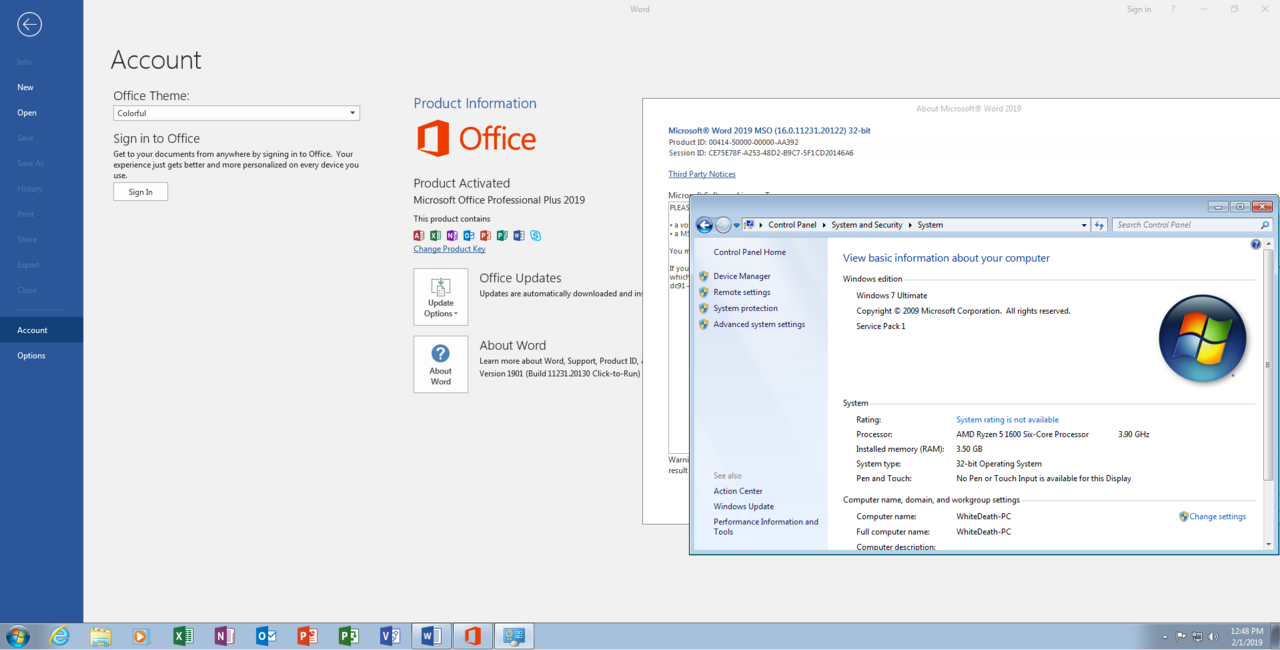Click the Publisher icon in product contents

(502, 236)
